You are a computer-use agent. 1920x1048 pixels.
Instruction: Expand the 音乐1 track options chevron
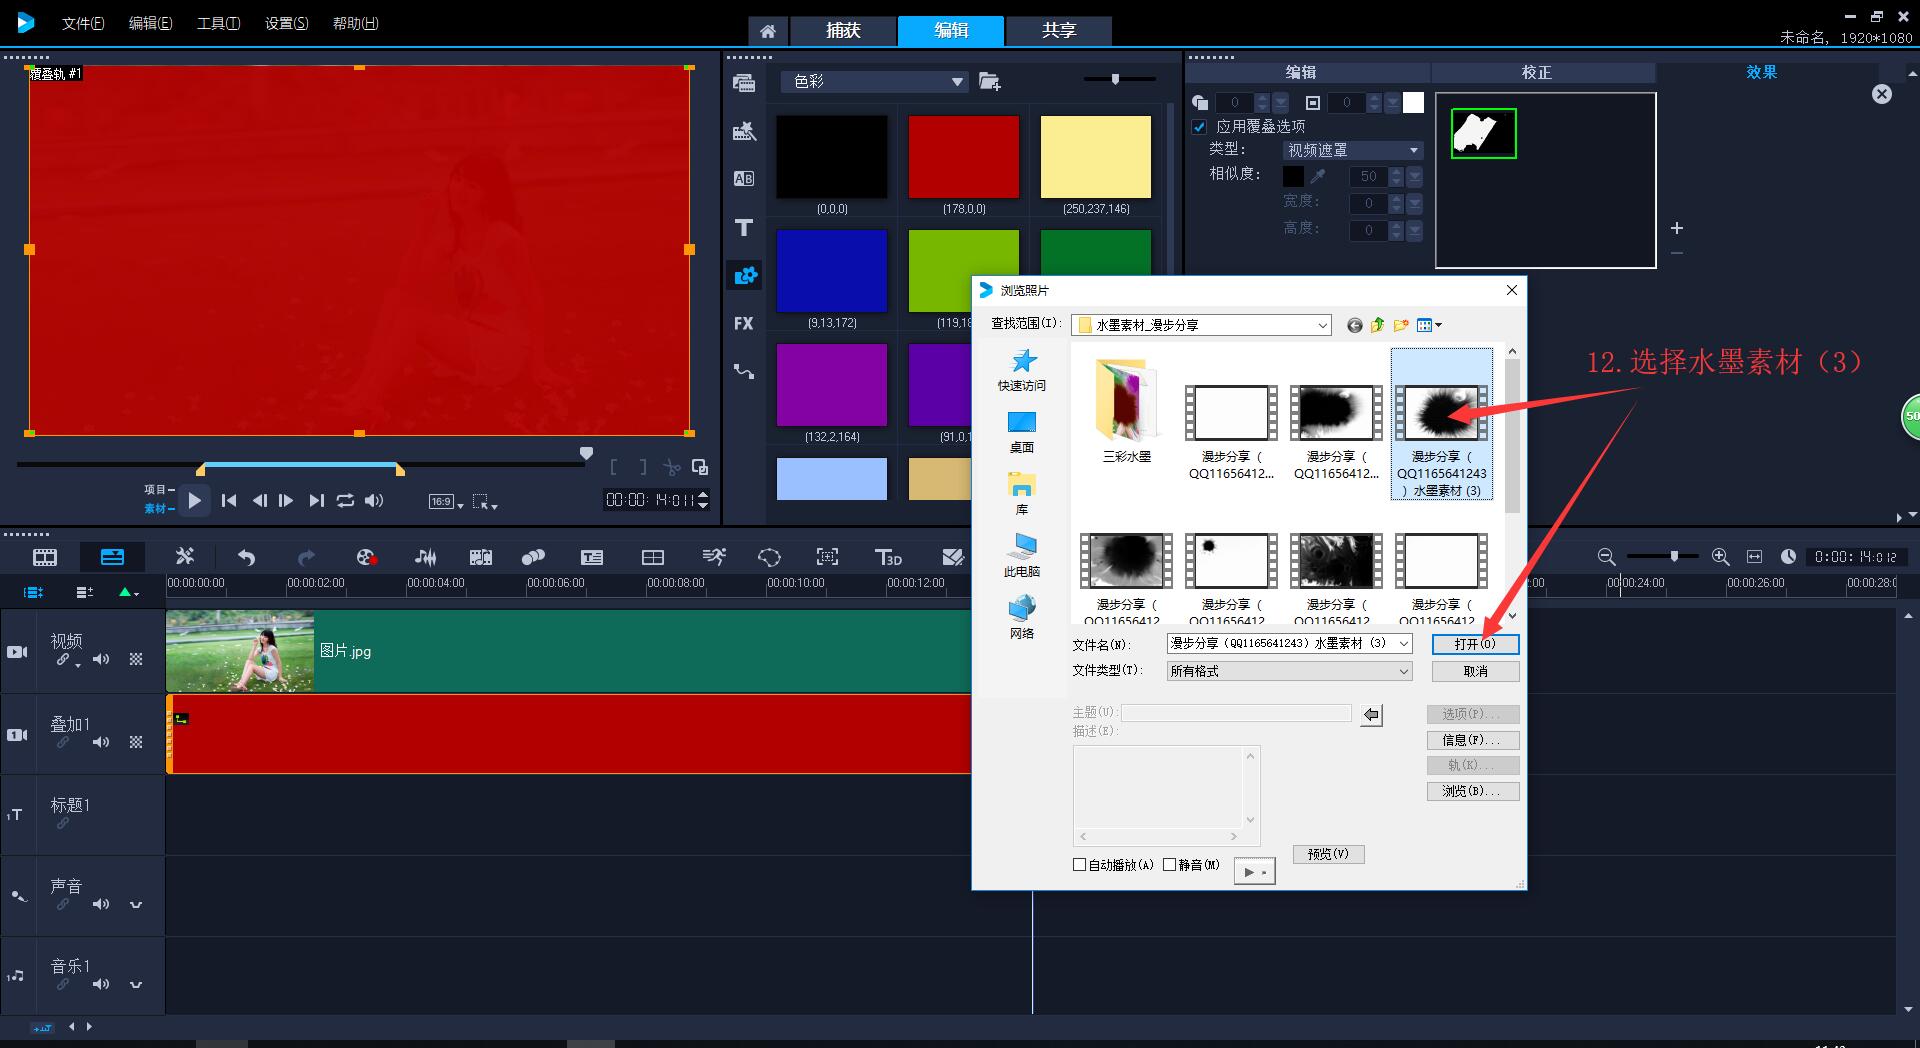(x=136, y=985)
